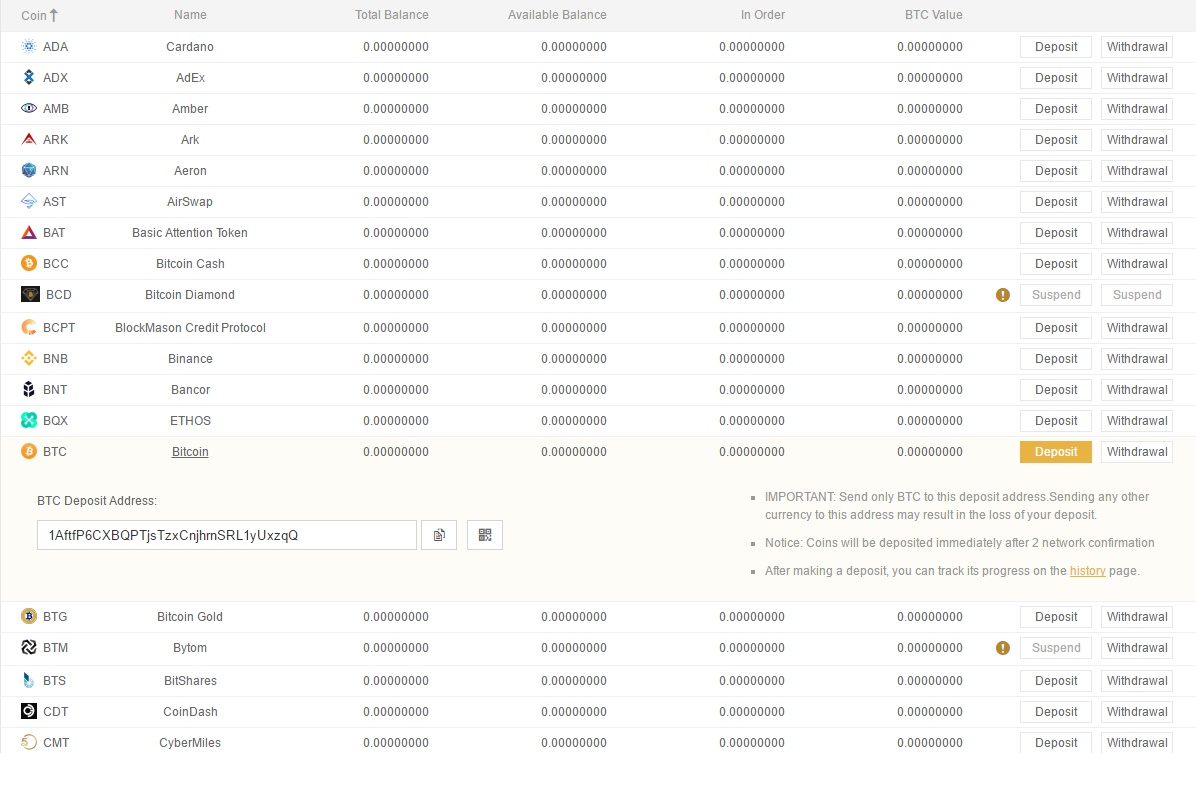Click Withdrawal for Amber AMB
The image size is (1196, 805).
click(x=1137, y=108)
